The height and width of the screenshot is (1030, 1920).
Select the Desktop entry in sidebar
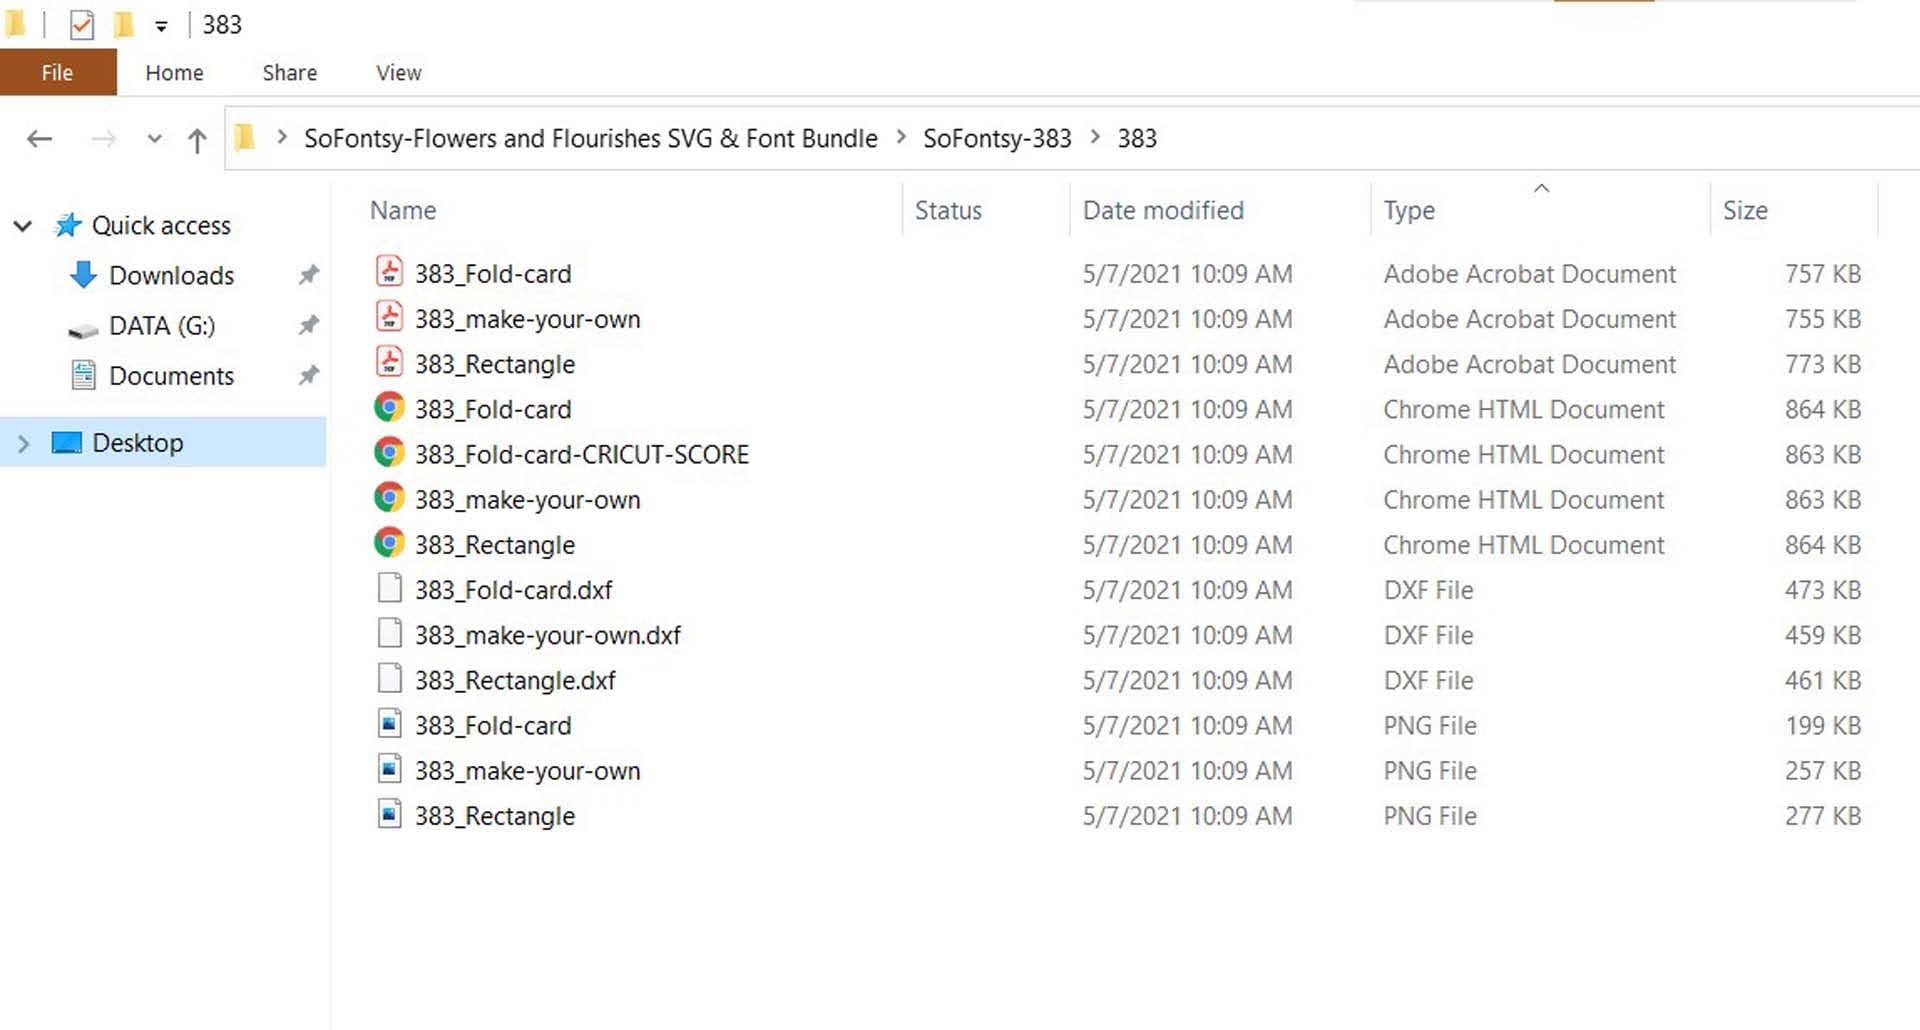tap(138, 442)
